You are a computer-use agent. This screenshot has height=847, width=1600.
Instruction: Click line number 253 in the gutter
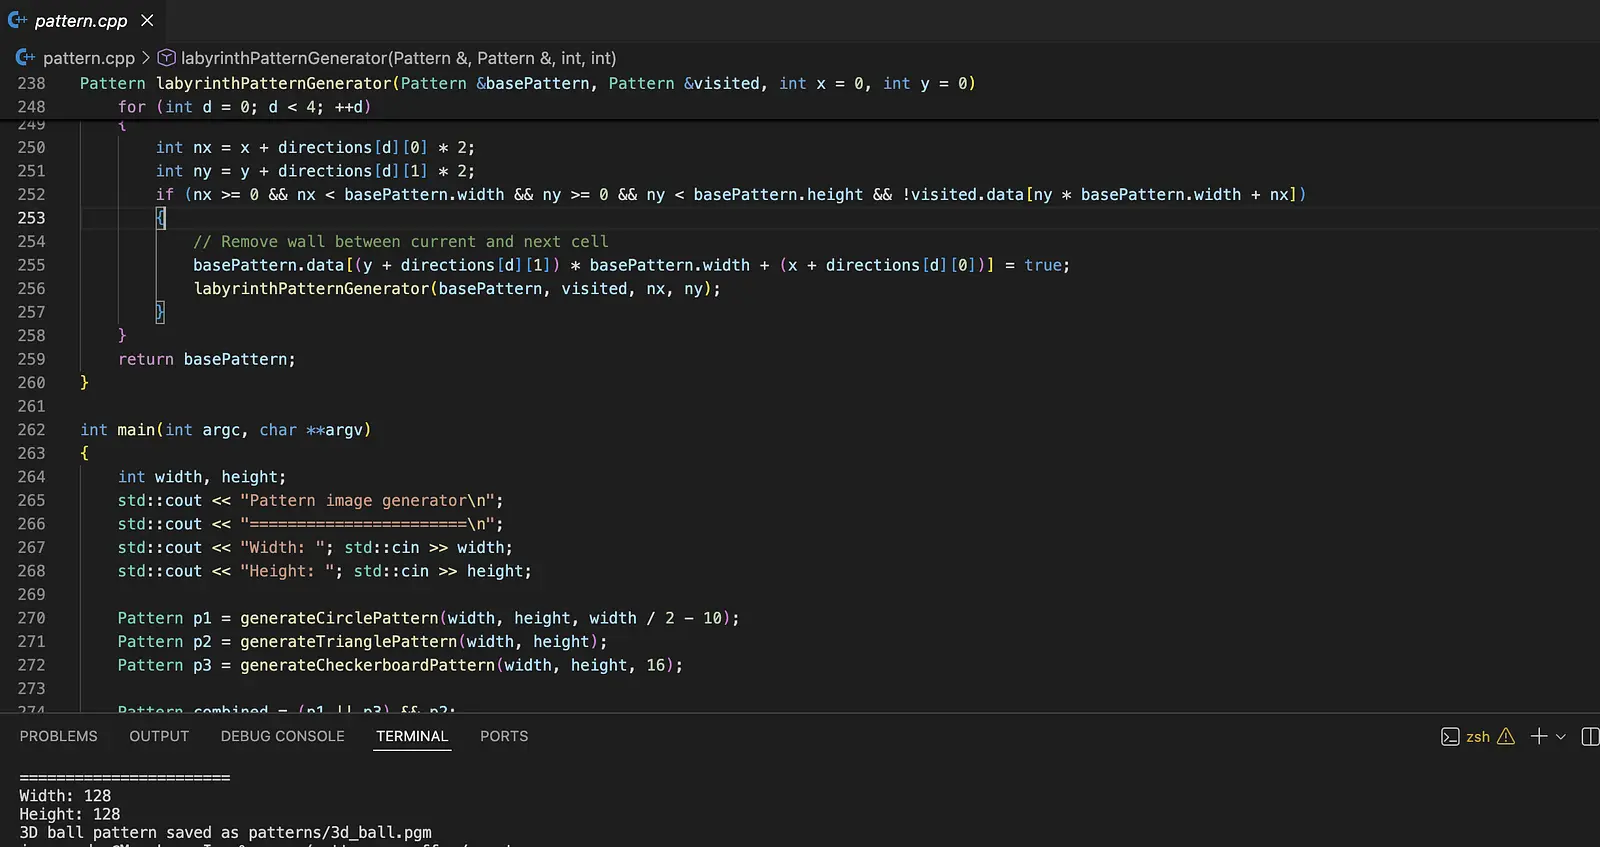(31, 218)
